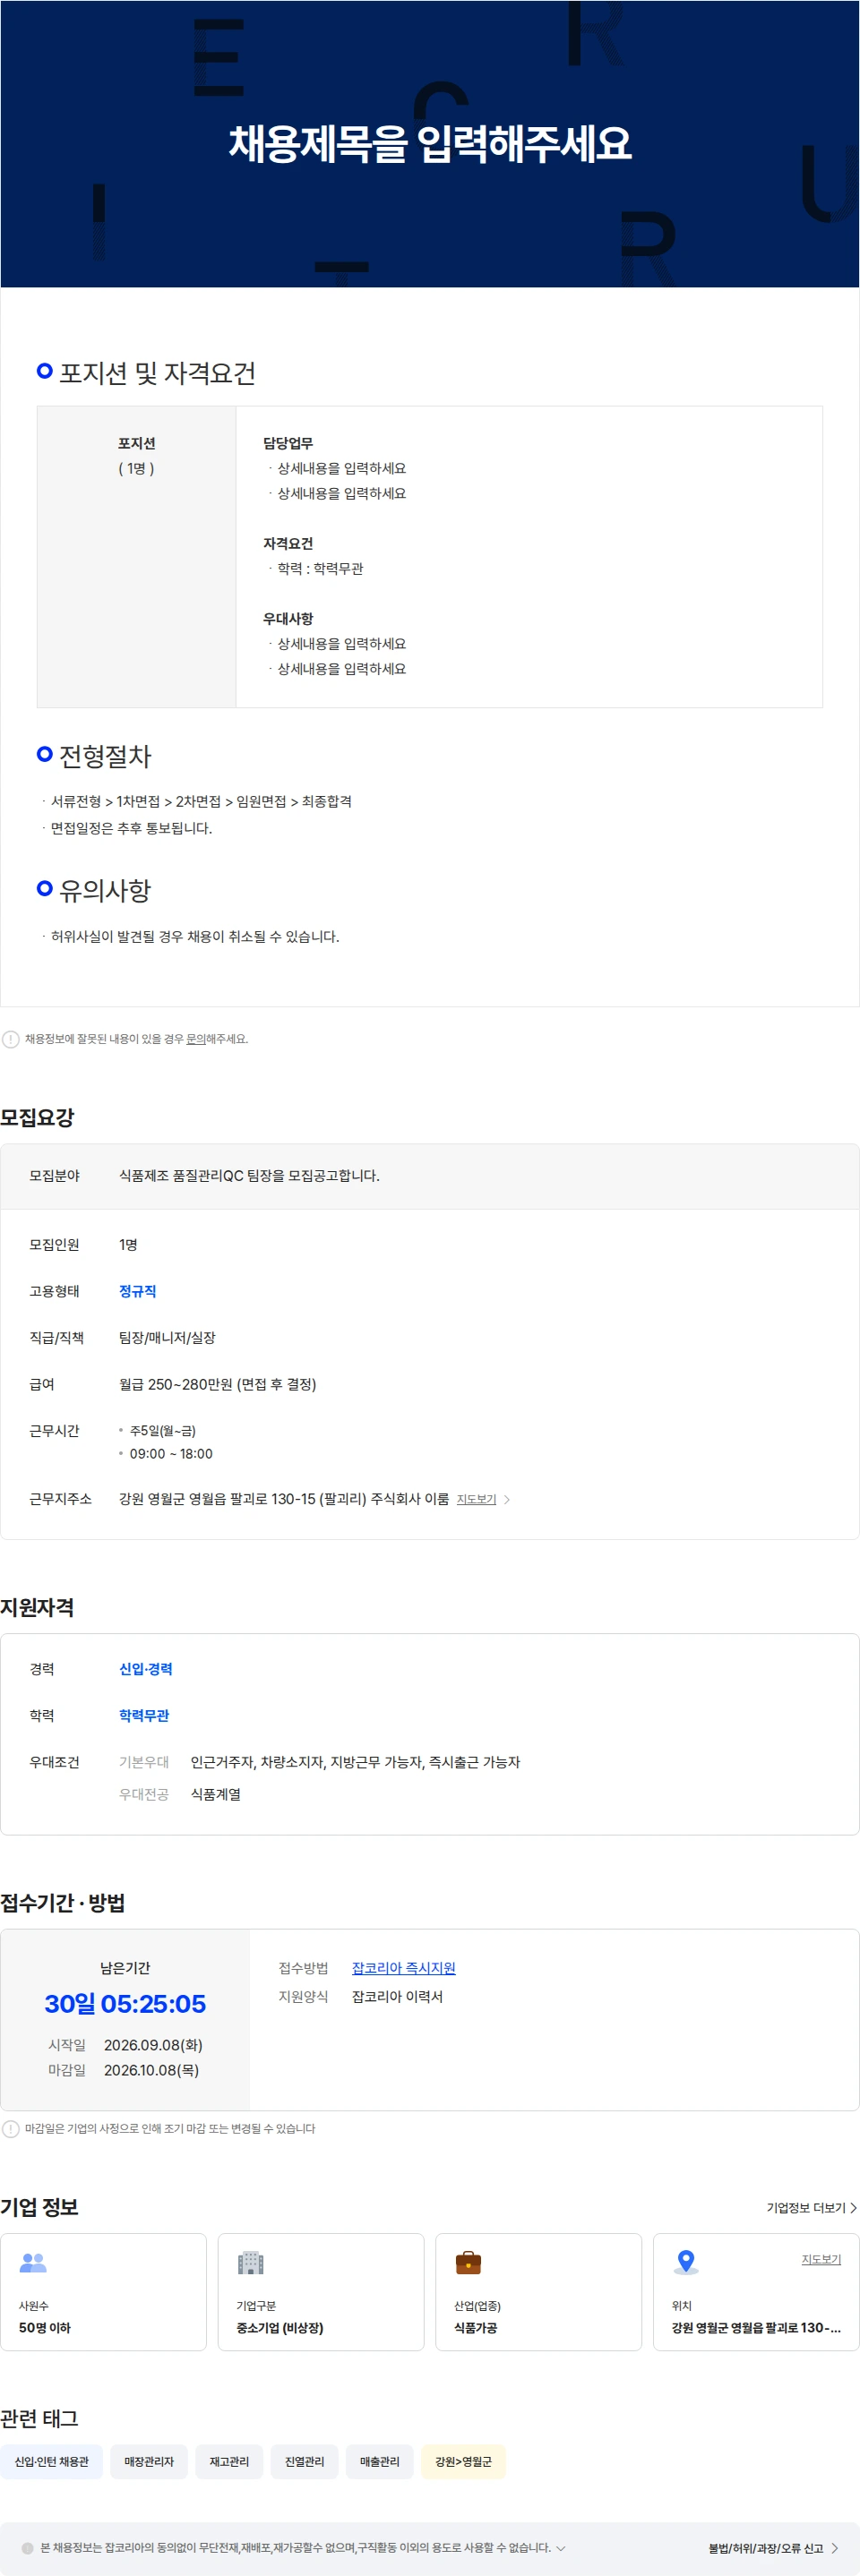Click the 잡코리아 이력서 application form text

[397, 1996]
